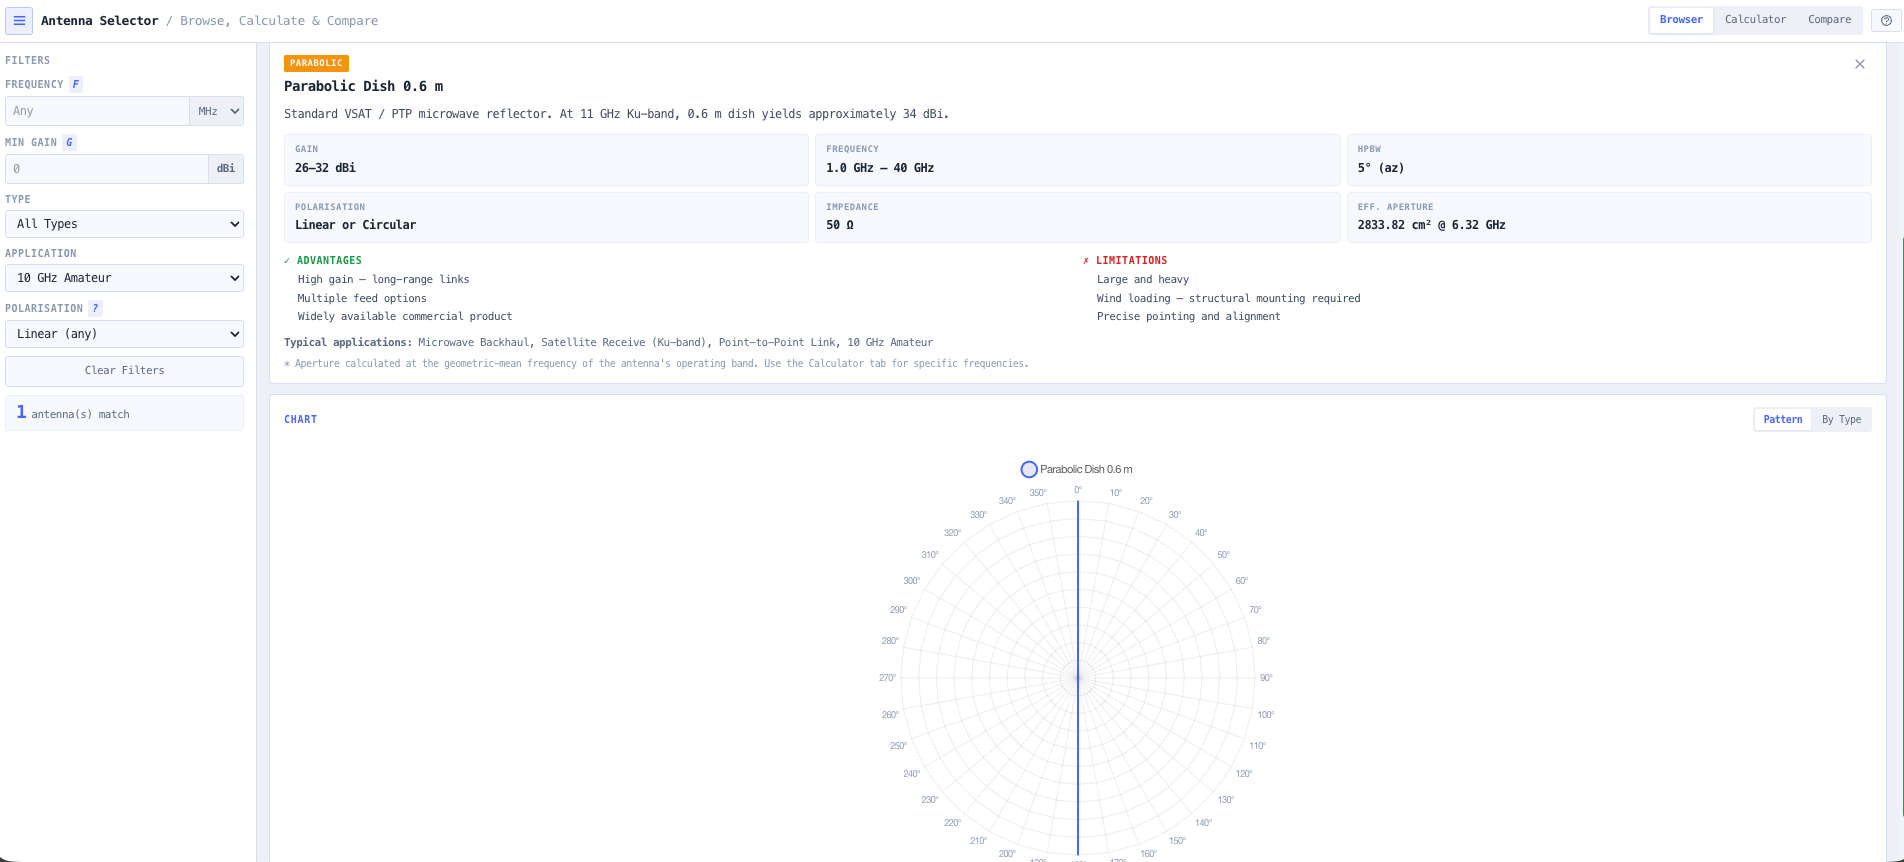1904x862 pixels.
Task: Switch to the Browser tab
Action: point(1681,20)
